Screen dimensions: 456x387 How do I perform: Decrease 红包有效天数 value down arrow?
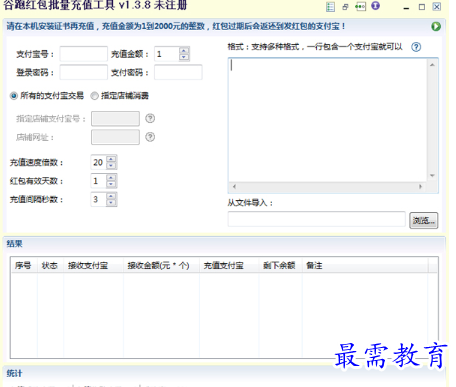(x=111, y=184)
